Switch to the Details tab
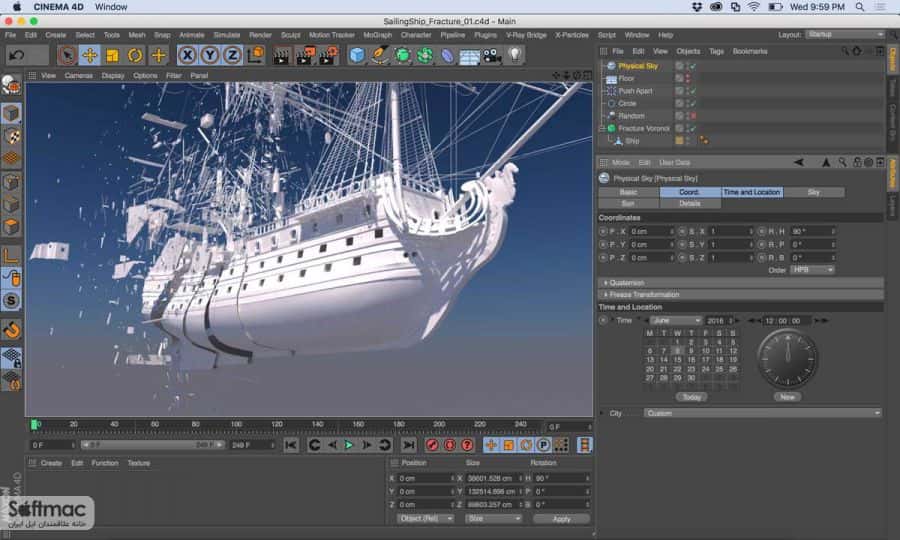The image size is (900, 540). [690, 204]
